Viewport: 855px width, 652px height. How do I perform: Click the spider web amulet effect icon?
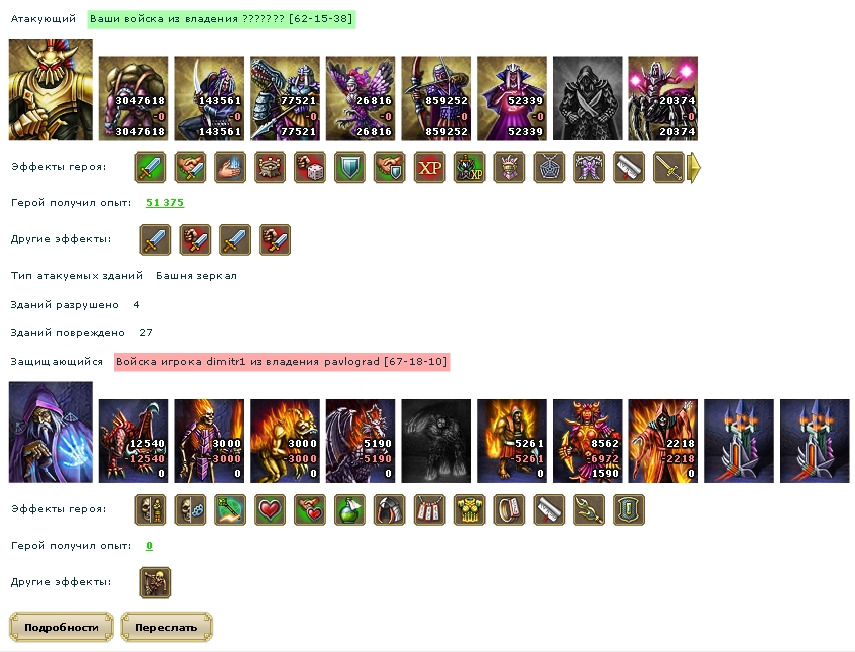(549, 167)
